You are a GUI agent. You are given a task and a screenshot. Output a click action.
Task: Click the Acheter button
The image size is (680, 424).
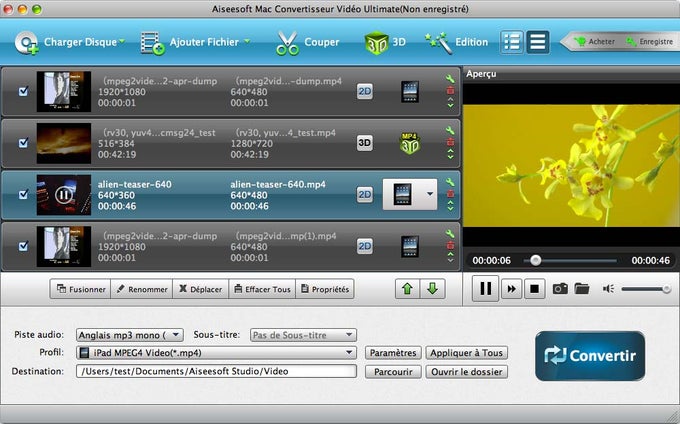click(x=594, y=42)
